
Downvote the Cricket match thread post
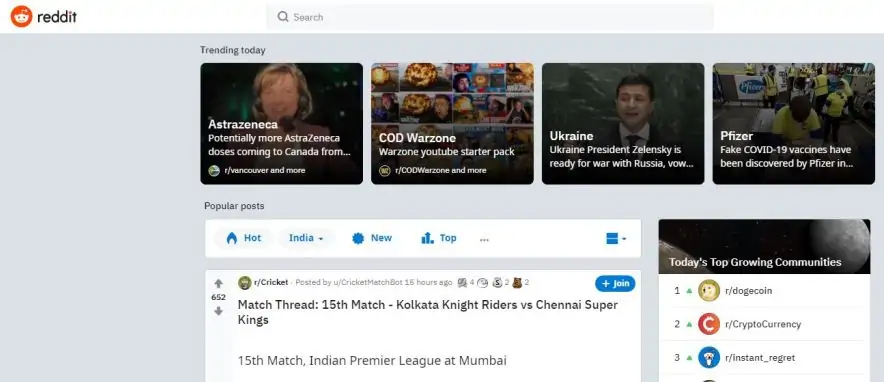218,311
